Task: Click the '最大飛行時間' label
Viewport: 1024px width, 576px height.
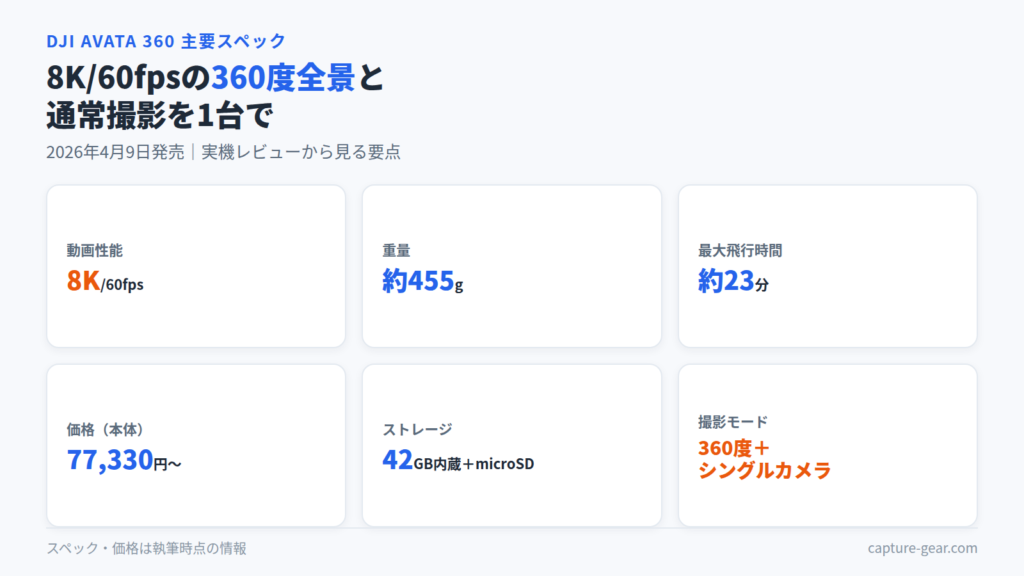Action: click(740, 250)
